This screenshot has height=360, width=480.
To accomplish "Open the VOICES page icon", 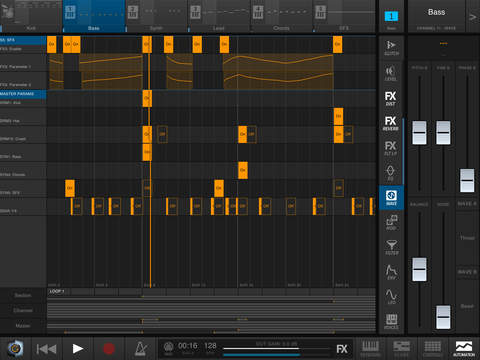I will pyautogui.click(x=391, y=321).
